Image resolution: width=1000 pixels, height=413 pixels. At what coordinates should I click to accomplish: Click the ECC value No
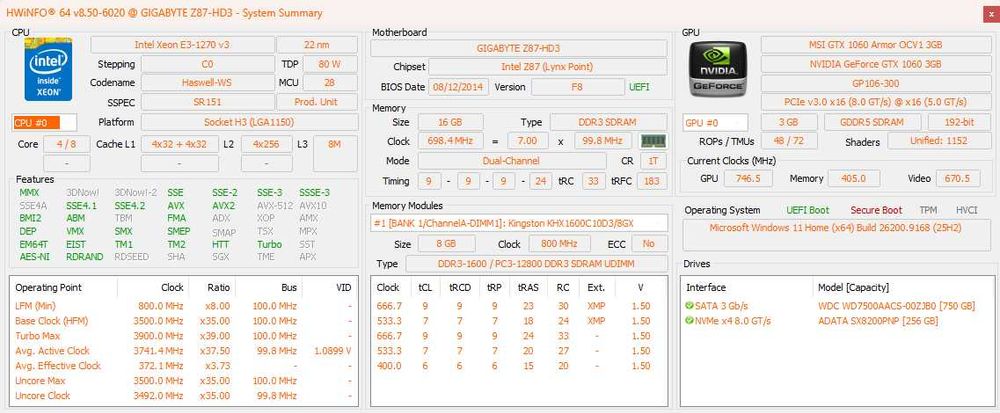[649, 244]
